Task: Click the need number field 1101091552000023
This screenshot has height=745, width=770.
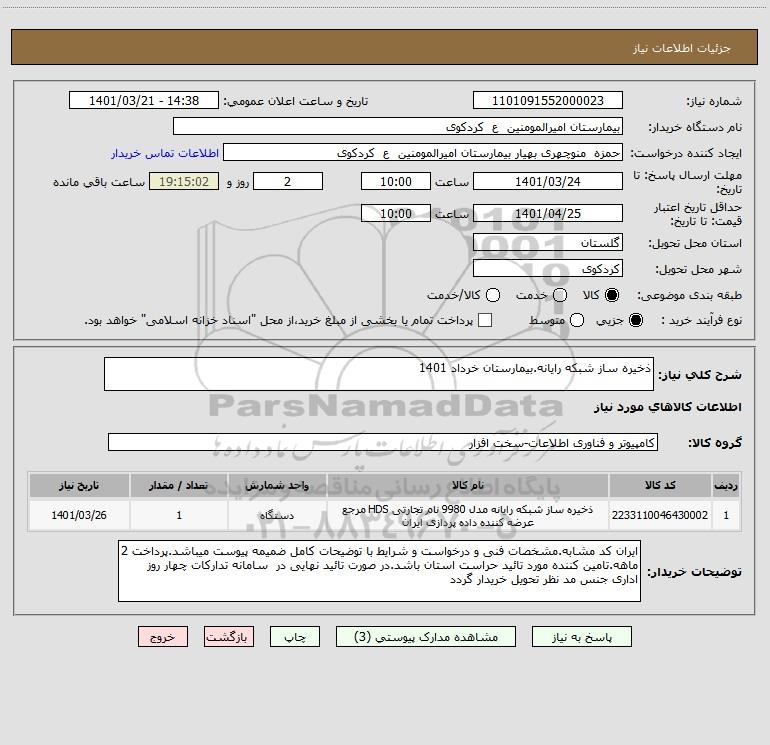Action: [x=548, y=101]
